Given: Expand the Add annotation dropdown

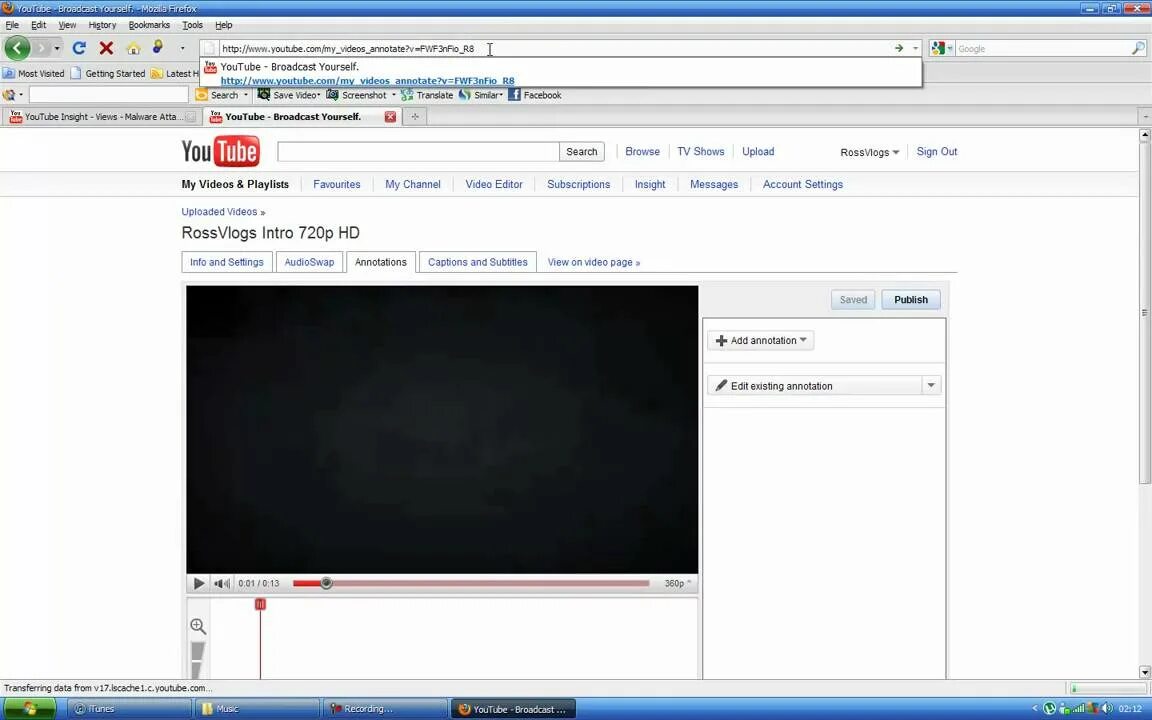Looking at the screenshot, I should 802,340.
